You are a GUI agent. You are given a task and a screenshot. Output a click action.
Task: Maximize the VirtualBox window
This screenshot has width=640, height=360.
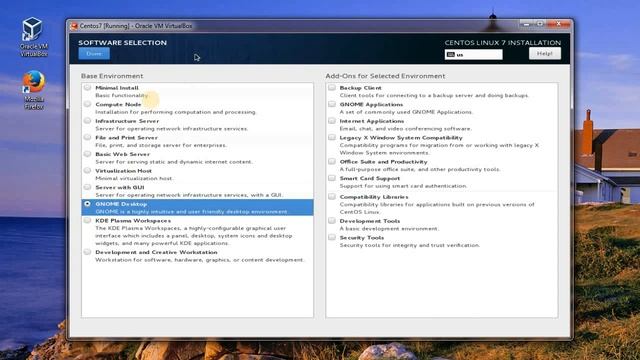(x=540, y=24)
